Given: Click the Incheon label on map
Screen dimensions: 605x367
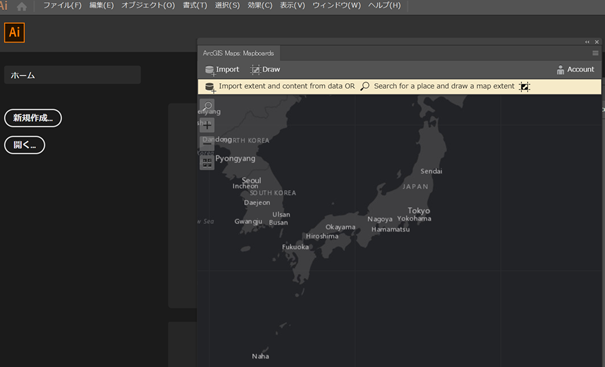Looking at the screenshot, I should (245, 186).
